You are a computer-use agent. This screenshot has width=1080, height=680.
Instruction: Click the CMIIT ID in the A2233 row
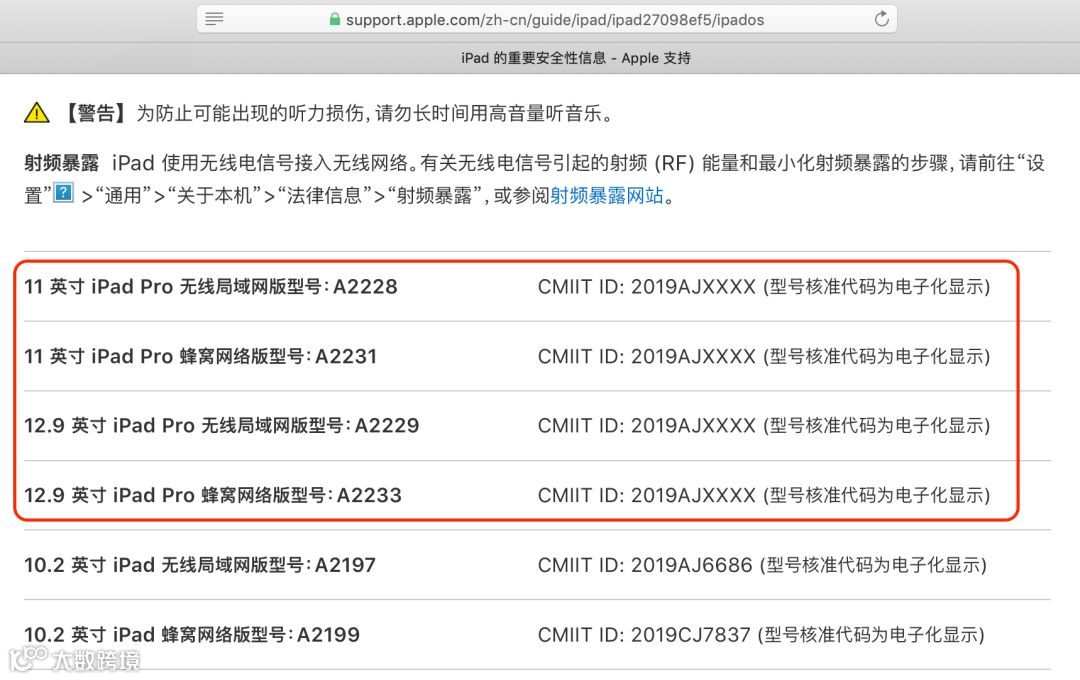pos(764,495)
